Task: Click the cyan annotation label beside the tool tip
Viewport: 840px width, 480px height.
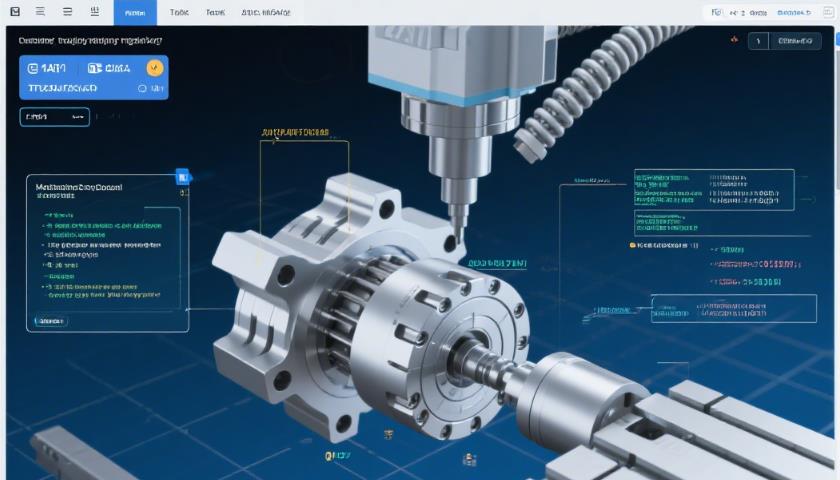Action: click(497, 263)
